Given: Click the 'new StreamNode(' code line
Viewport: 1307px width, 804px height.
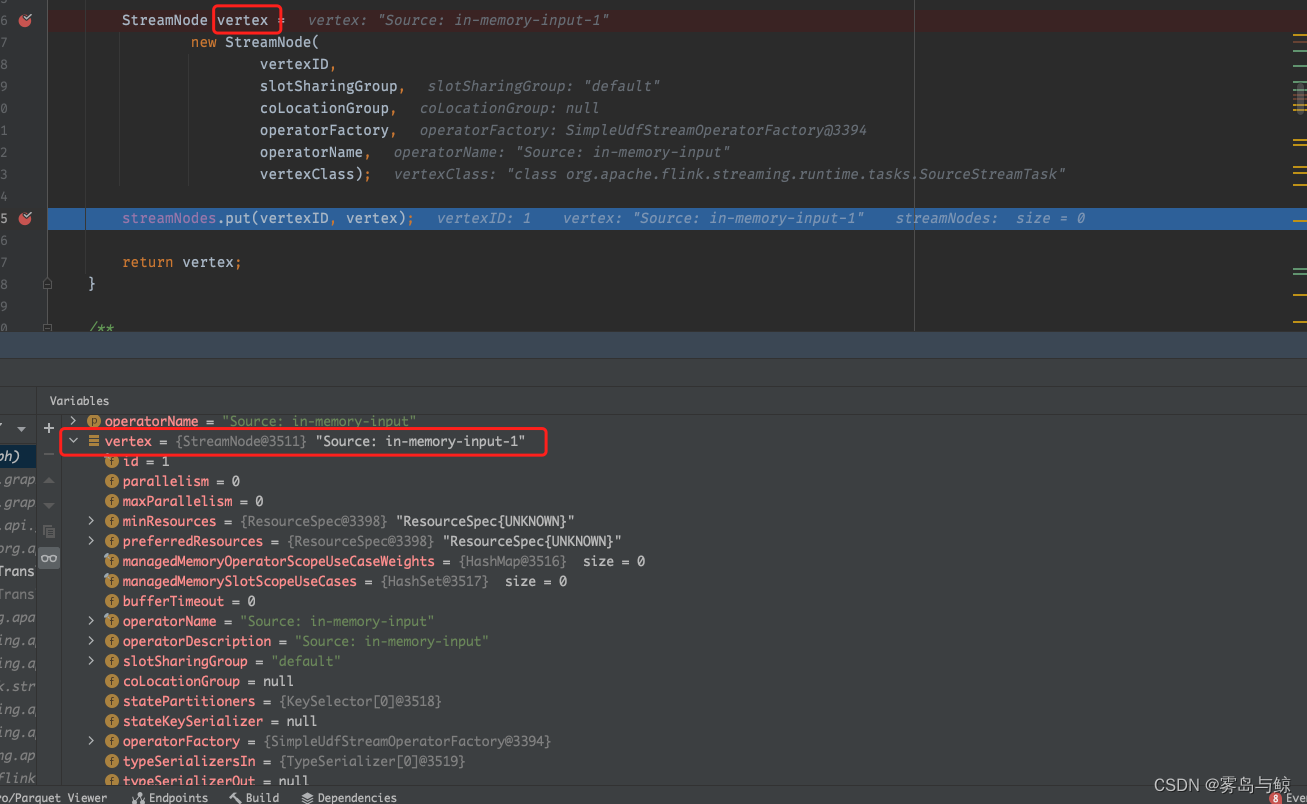Looking at the screenshot, I should [x=254, y=42].
